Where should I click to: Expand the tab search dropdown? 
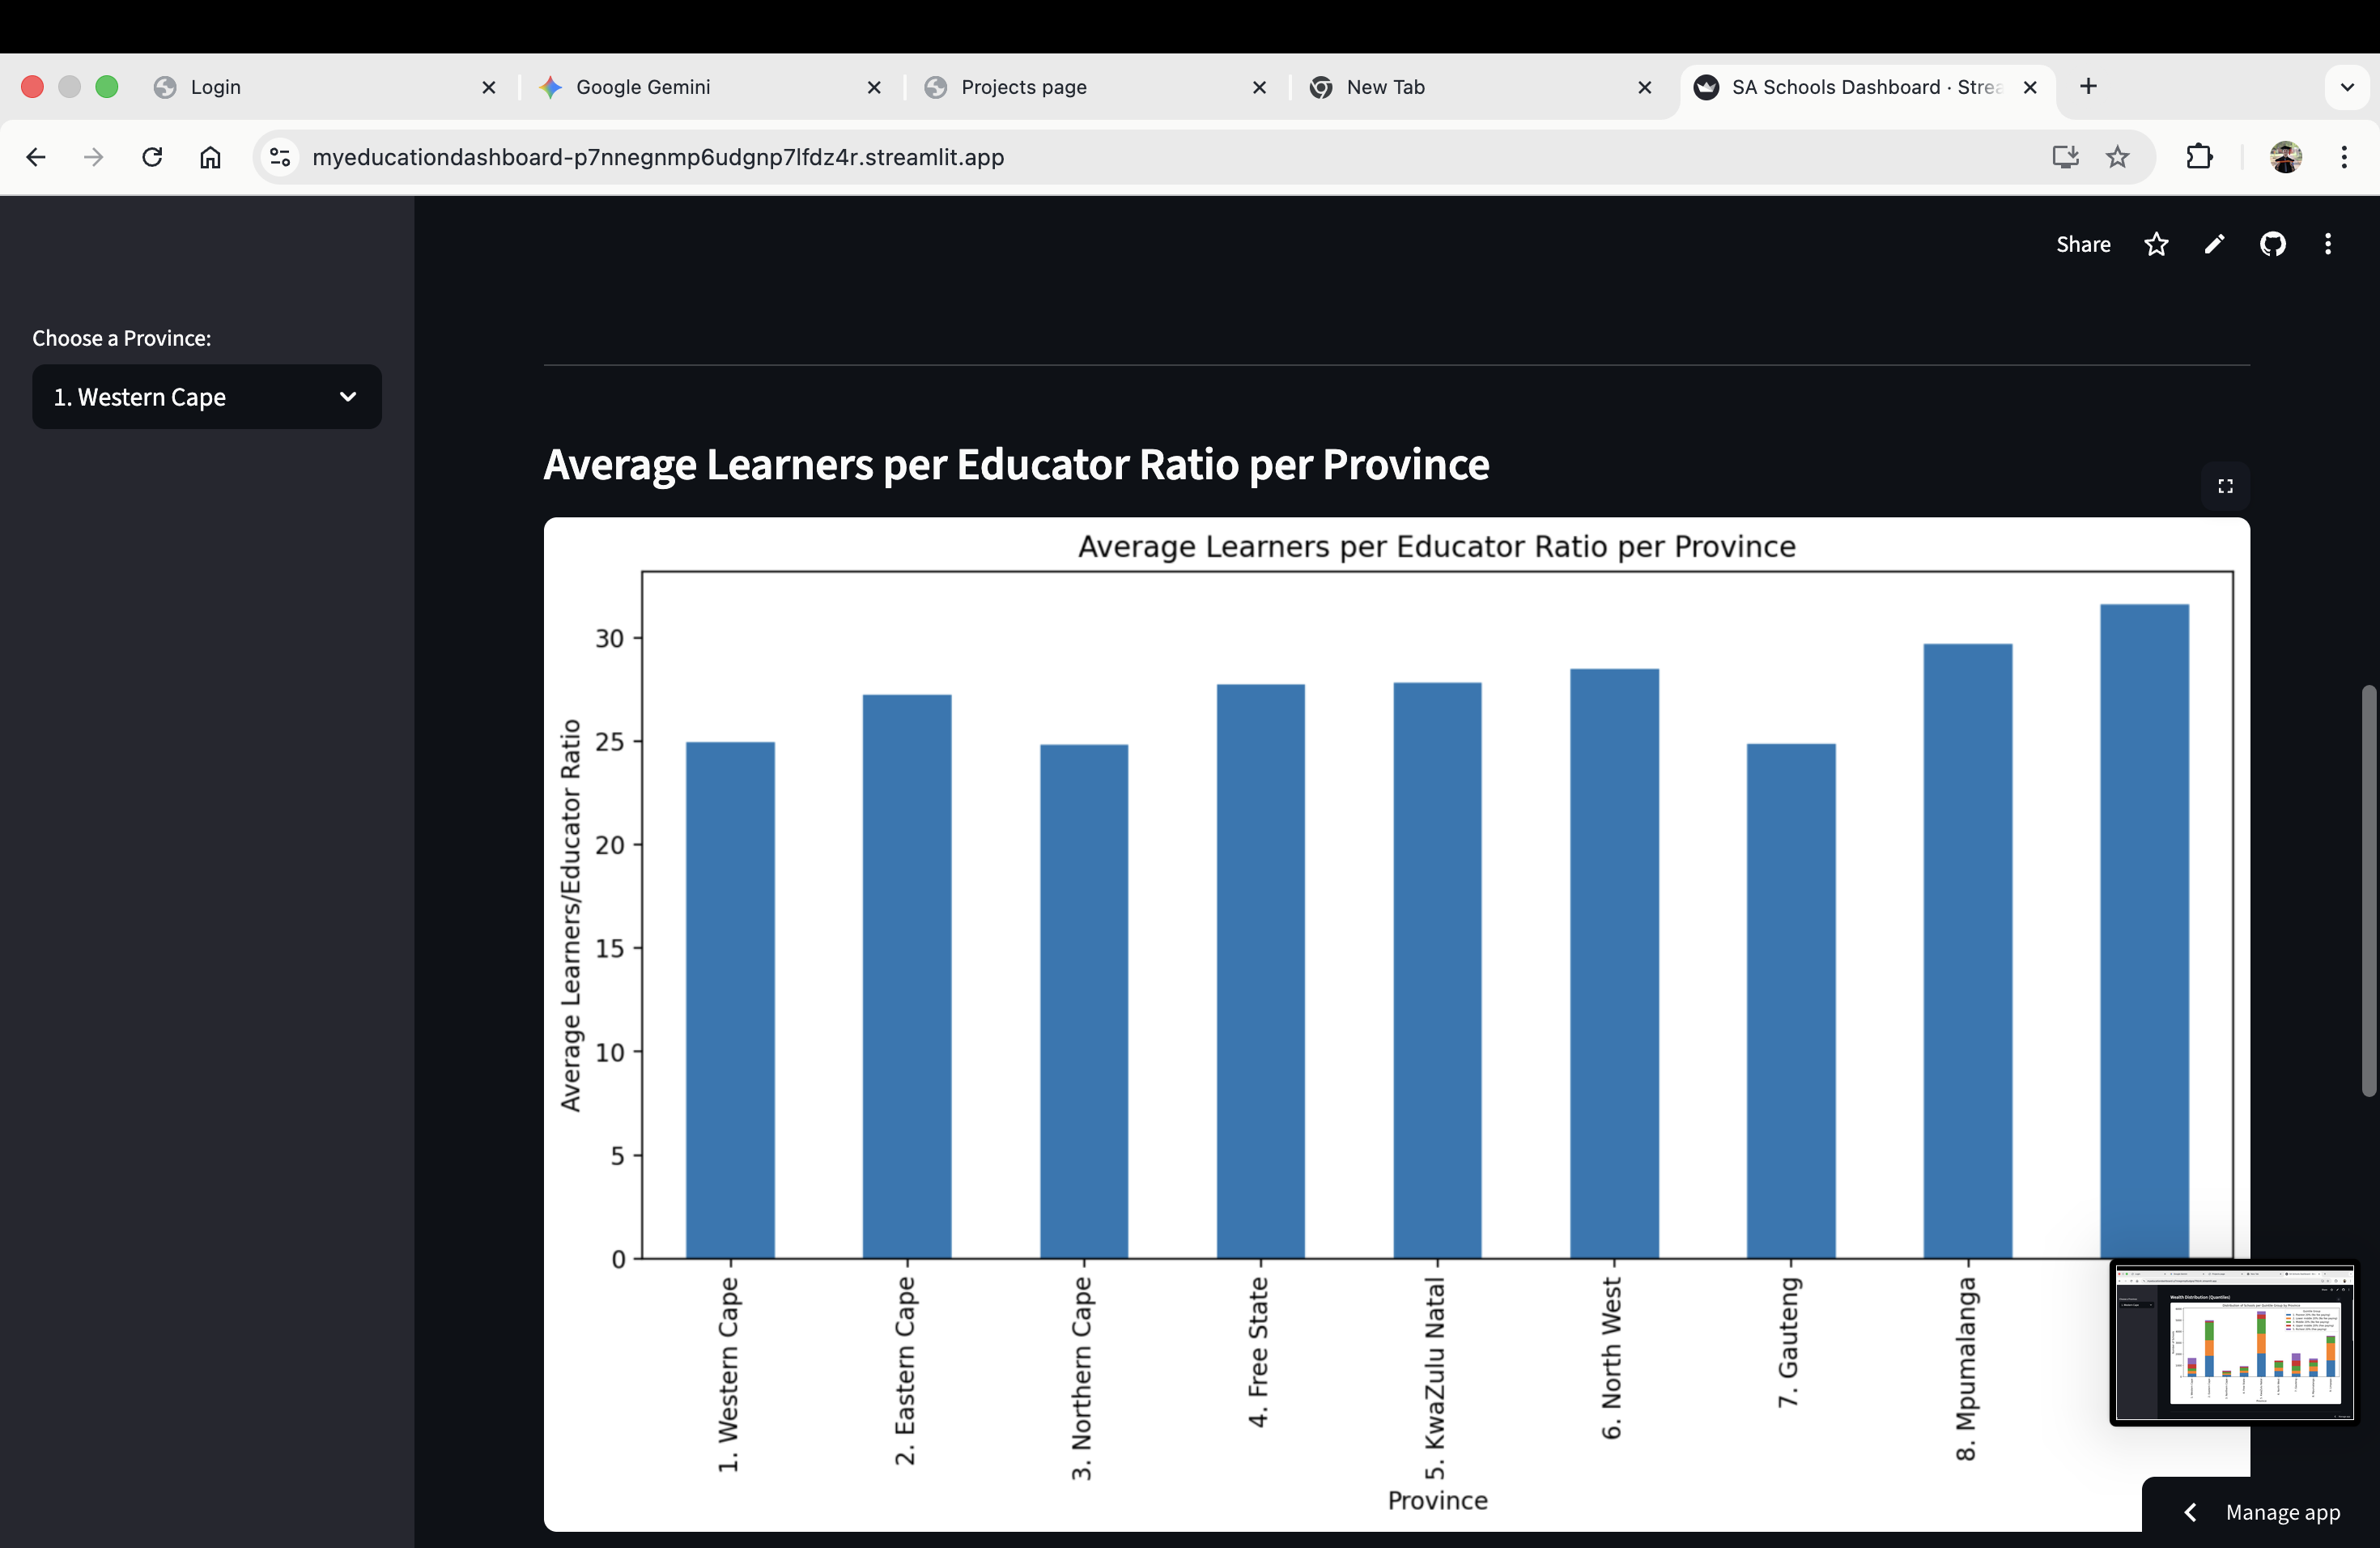[x=2347, y=87]
